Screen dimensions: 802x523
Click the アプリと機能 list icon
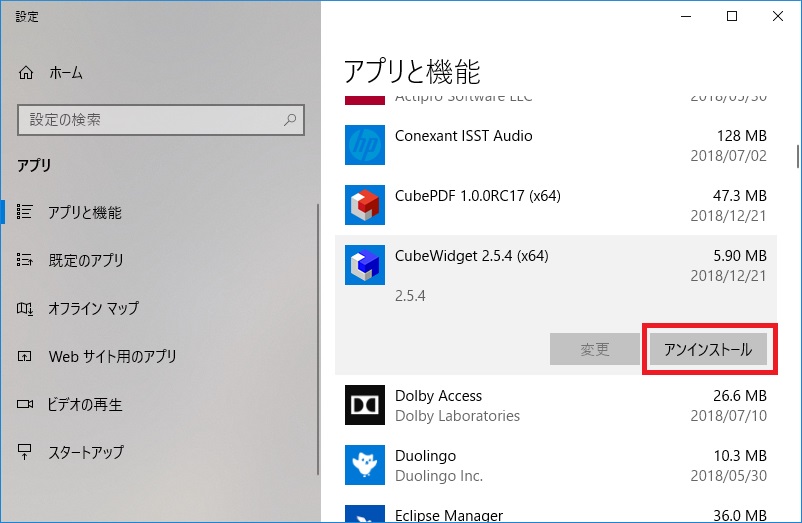pyautogui.click(x=25, y=212)
